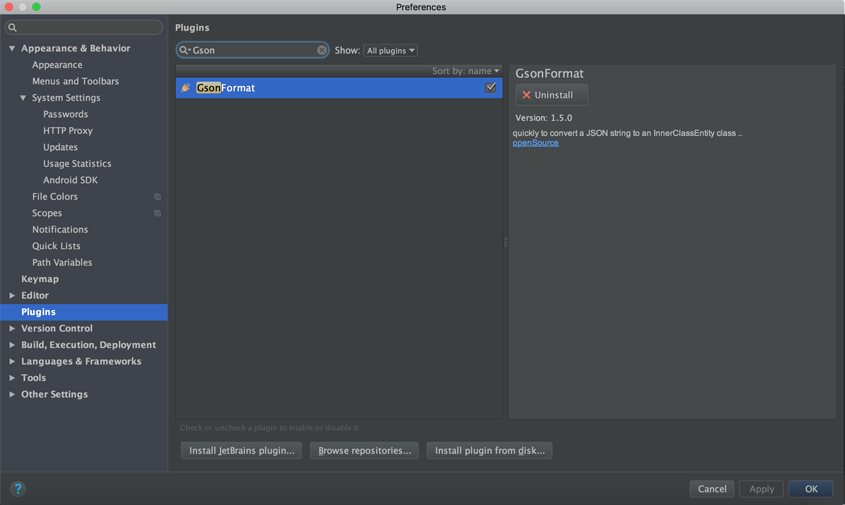Click the help question mark icon
Viewport: 845px width, 505px height.
(18, 488)
